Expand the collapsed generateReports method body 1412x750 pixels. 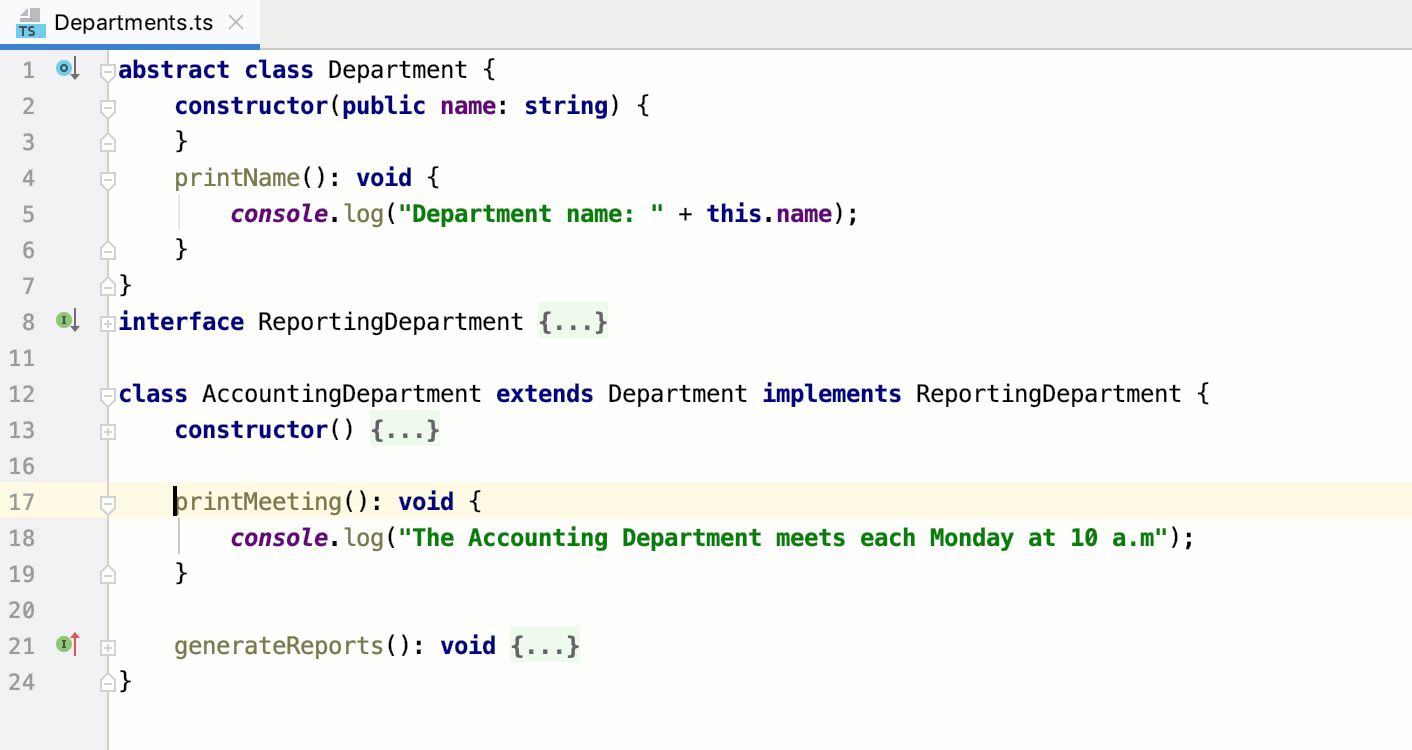click(x=545, y=645)
